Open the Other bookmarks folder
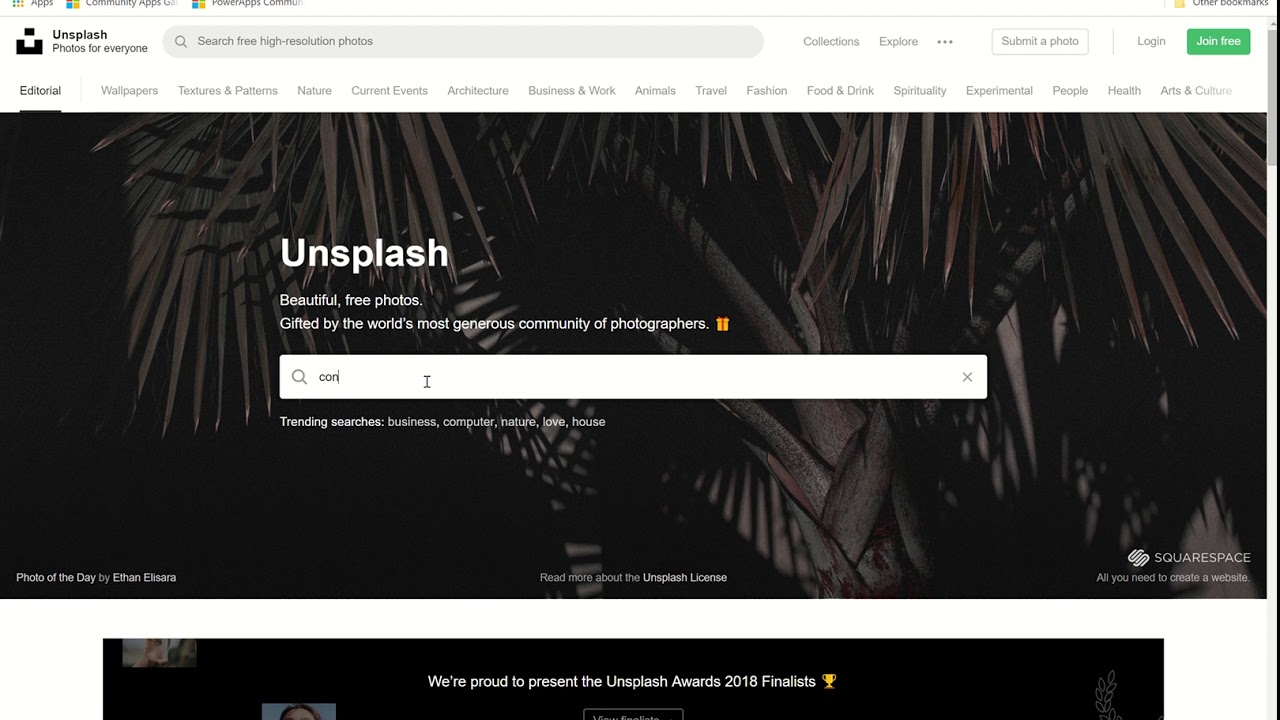Screen dimensions: 1280x720 click(x=1221, y=4)
